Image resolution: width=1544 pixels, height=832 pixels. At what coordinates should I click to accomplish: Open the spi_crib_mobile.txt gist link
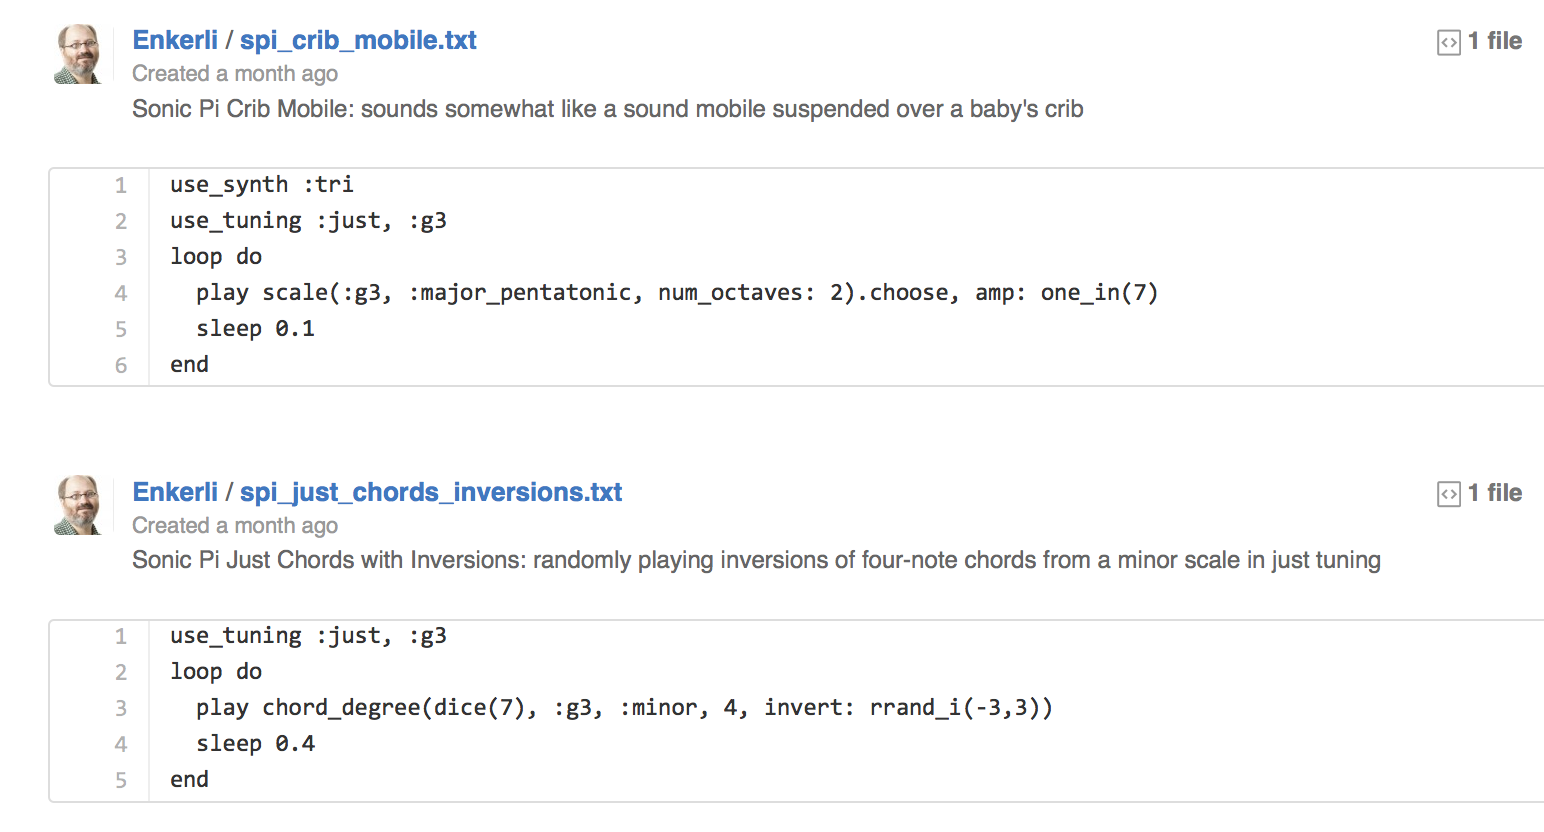(358, 40)
